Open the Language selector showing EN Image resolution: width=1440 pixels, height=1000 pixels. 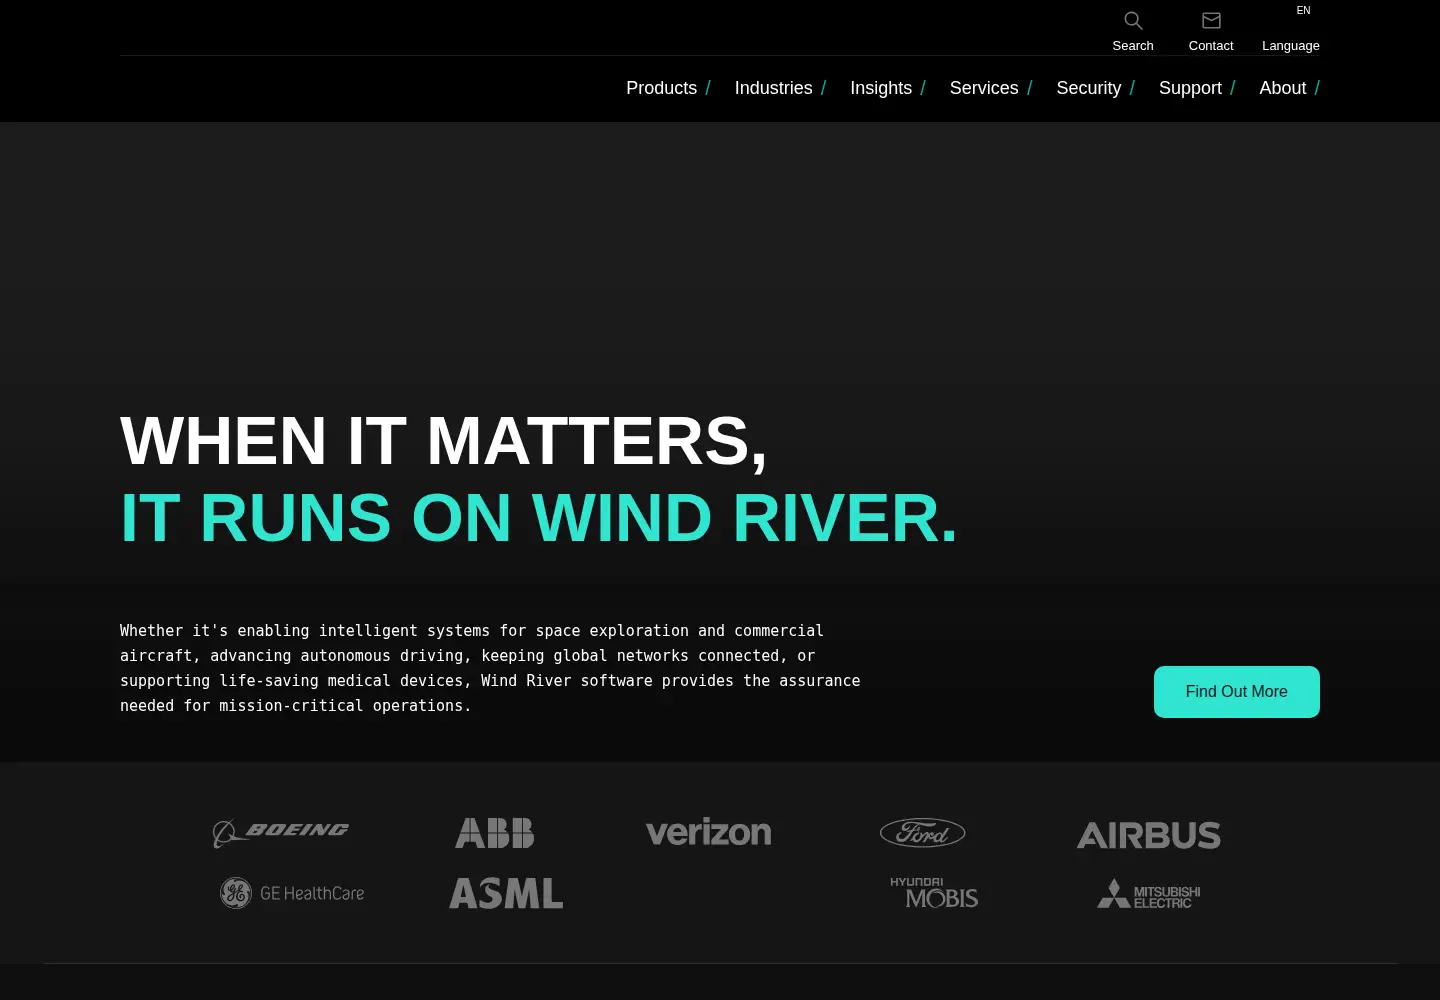click(1291, 28)
